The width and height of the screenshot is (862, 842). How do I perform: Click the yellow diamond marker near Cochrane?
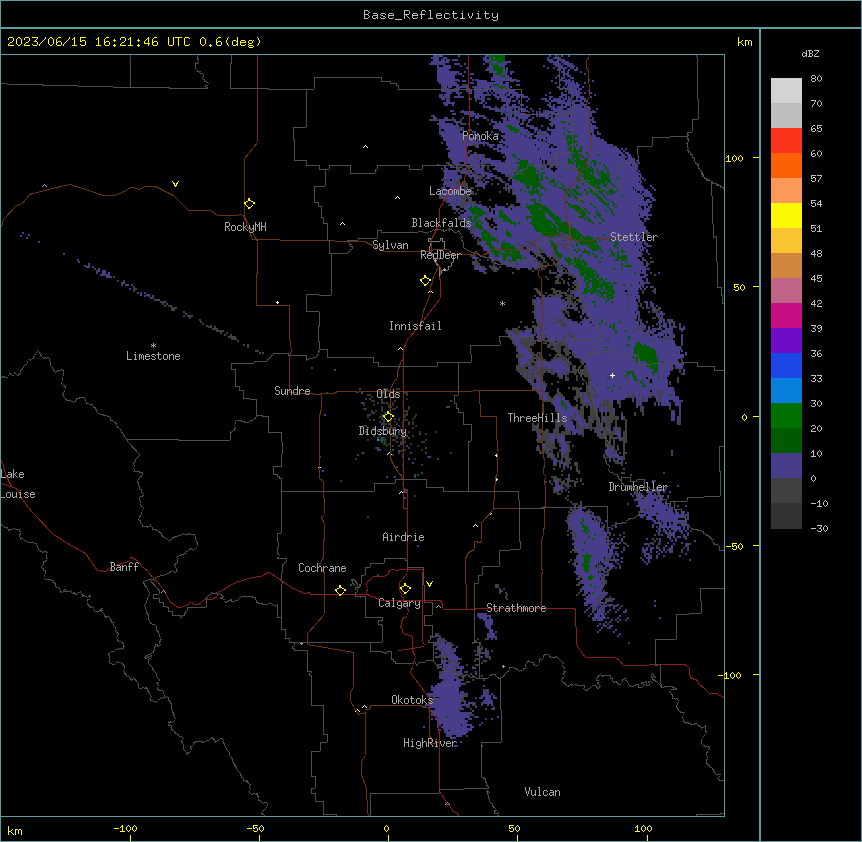[x=340, y=590]
